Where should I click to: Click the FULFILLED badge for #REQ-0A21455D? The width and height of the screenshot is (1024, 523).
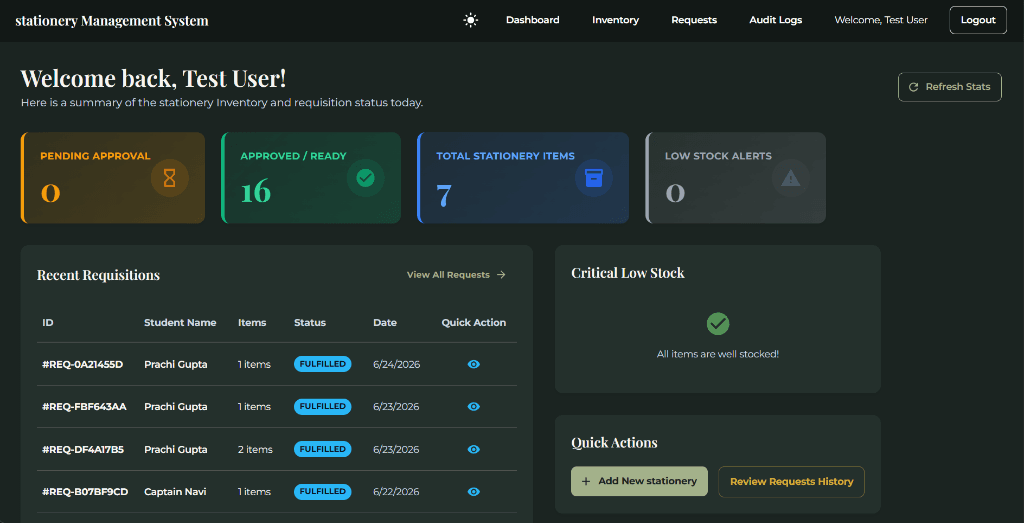(323, 364)
